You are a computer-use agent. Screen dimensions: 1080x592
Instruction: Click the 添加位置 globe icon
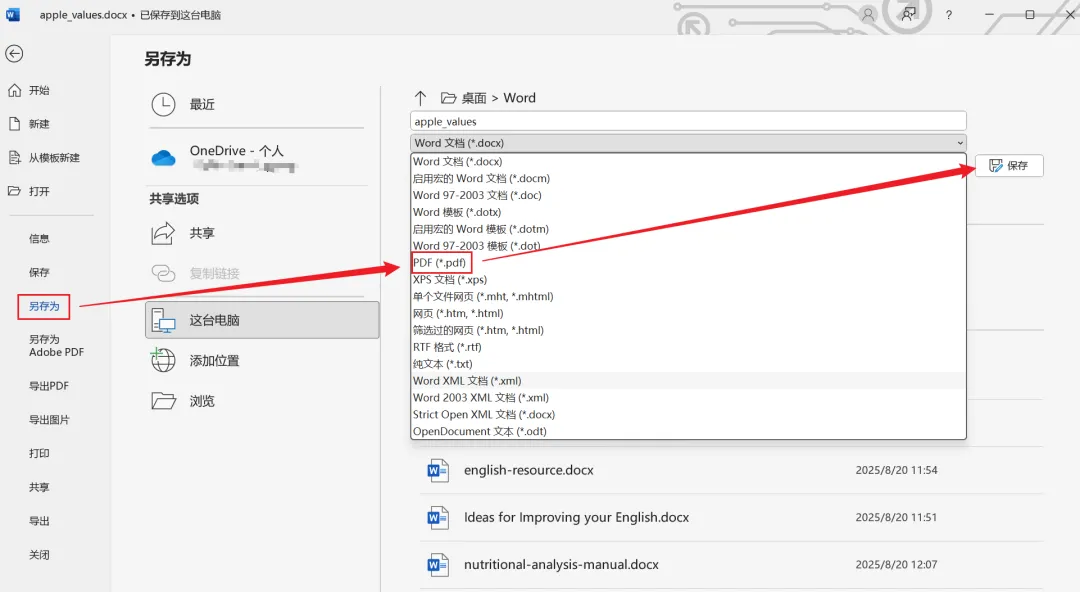(x=163, y=360)
